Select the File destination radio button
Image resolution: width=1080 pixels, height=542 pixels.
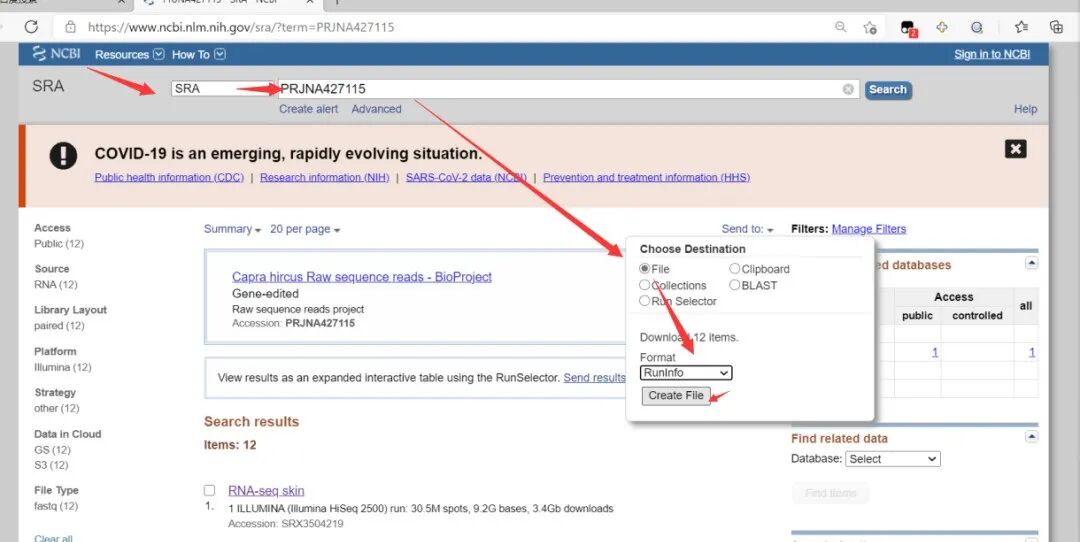(x=644, y=269)
